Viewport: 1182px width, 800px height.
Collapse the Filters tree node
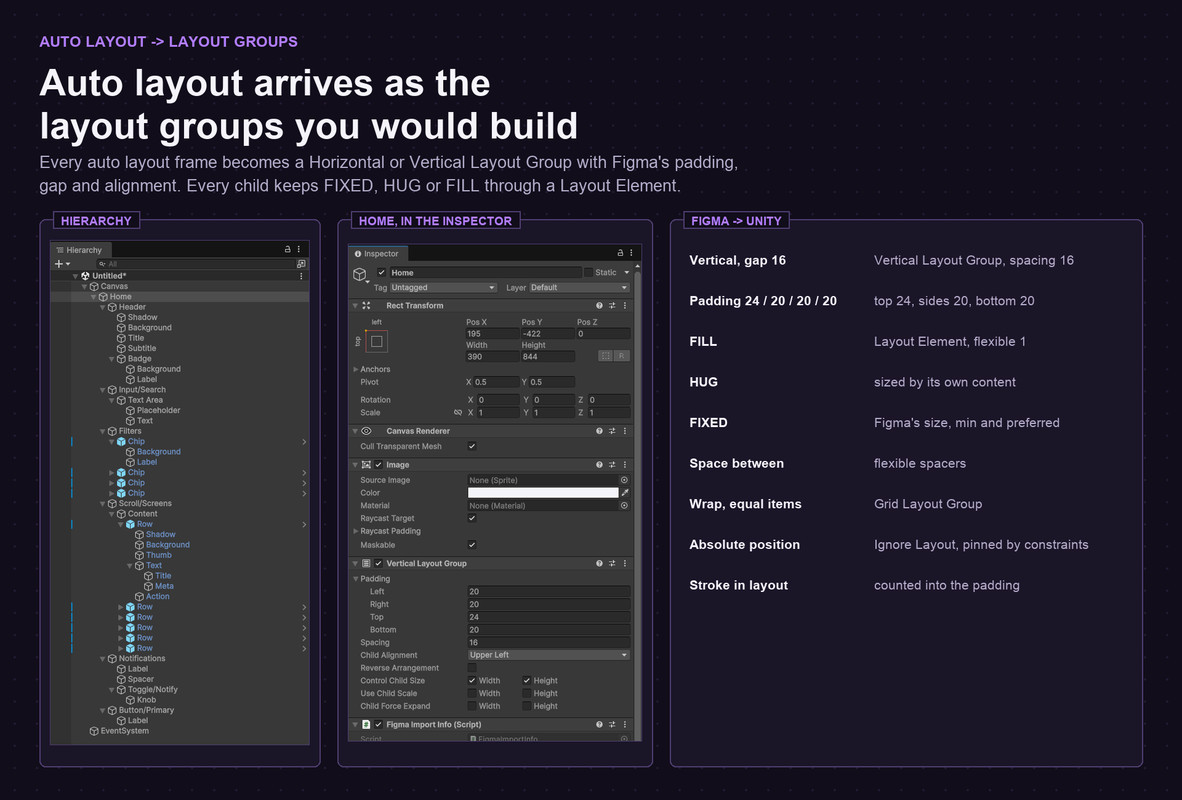[103, 431]
